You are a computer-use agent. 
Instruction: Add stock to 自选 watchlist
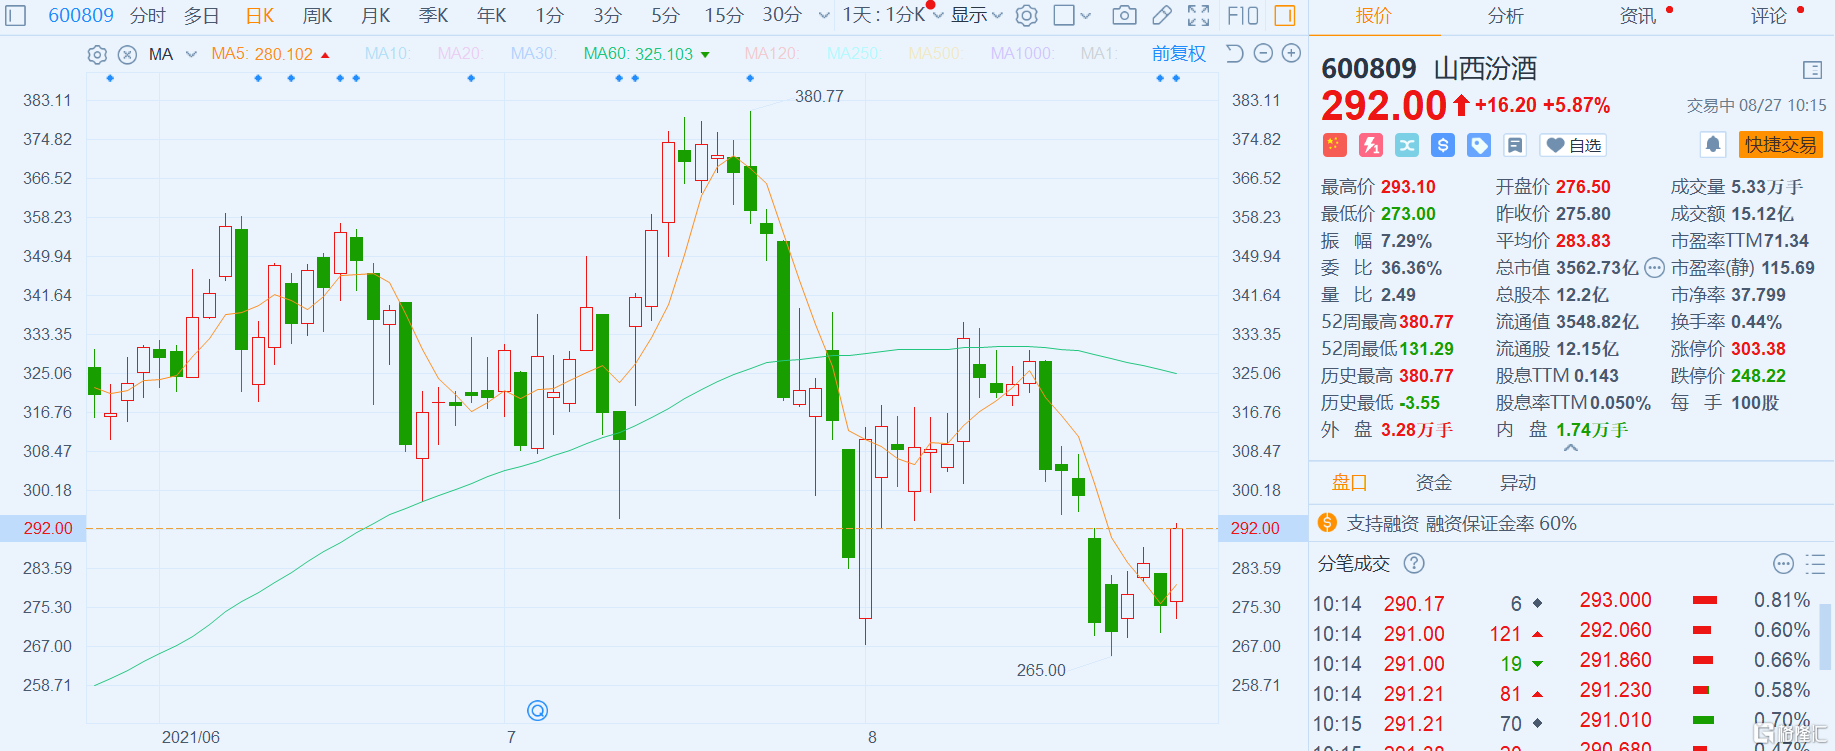(x=1573, y=145)
